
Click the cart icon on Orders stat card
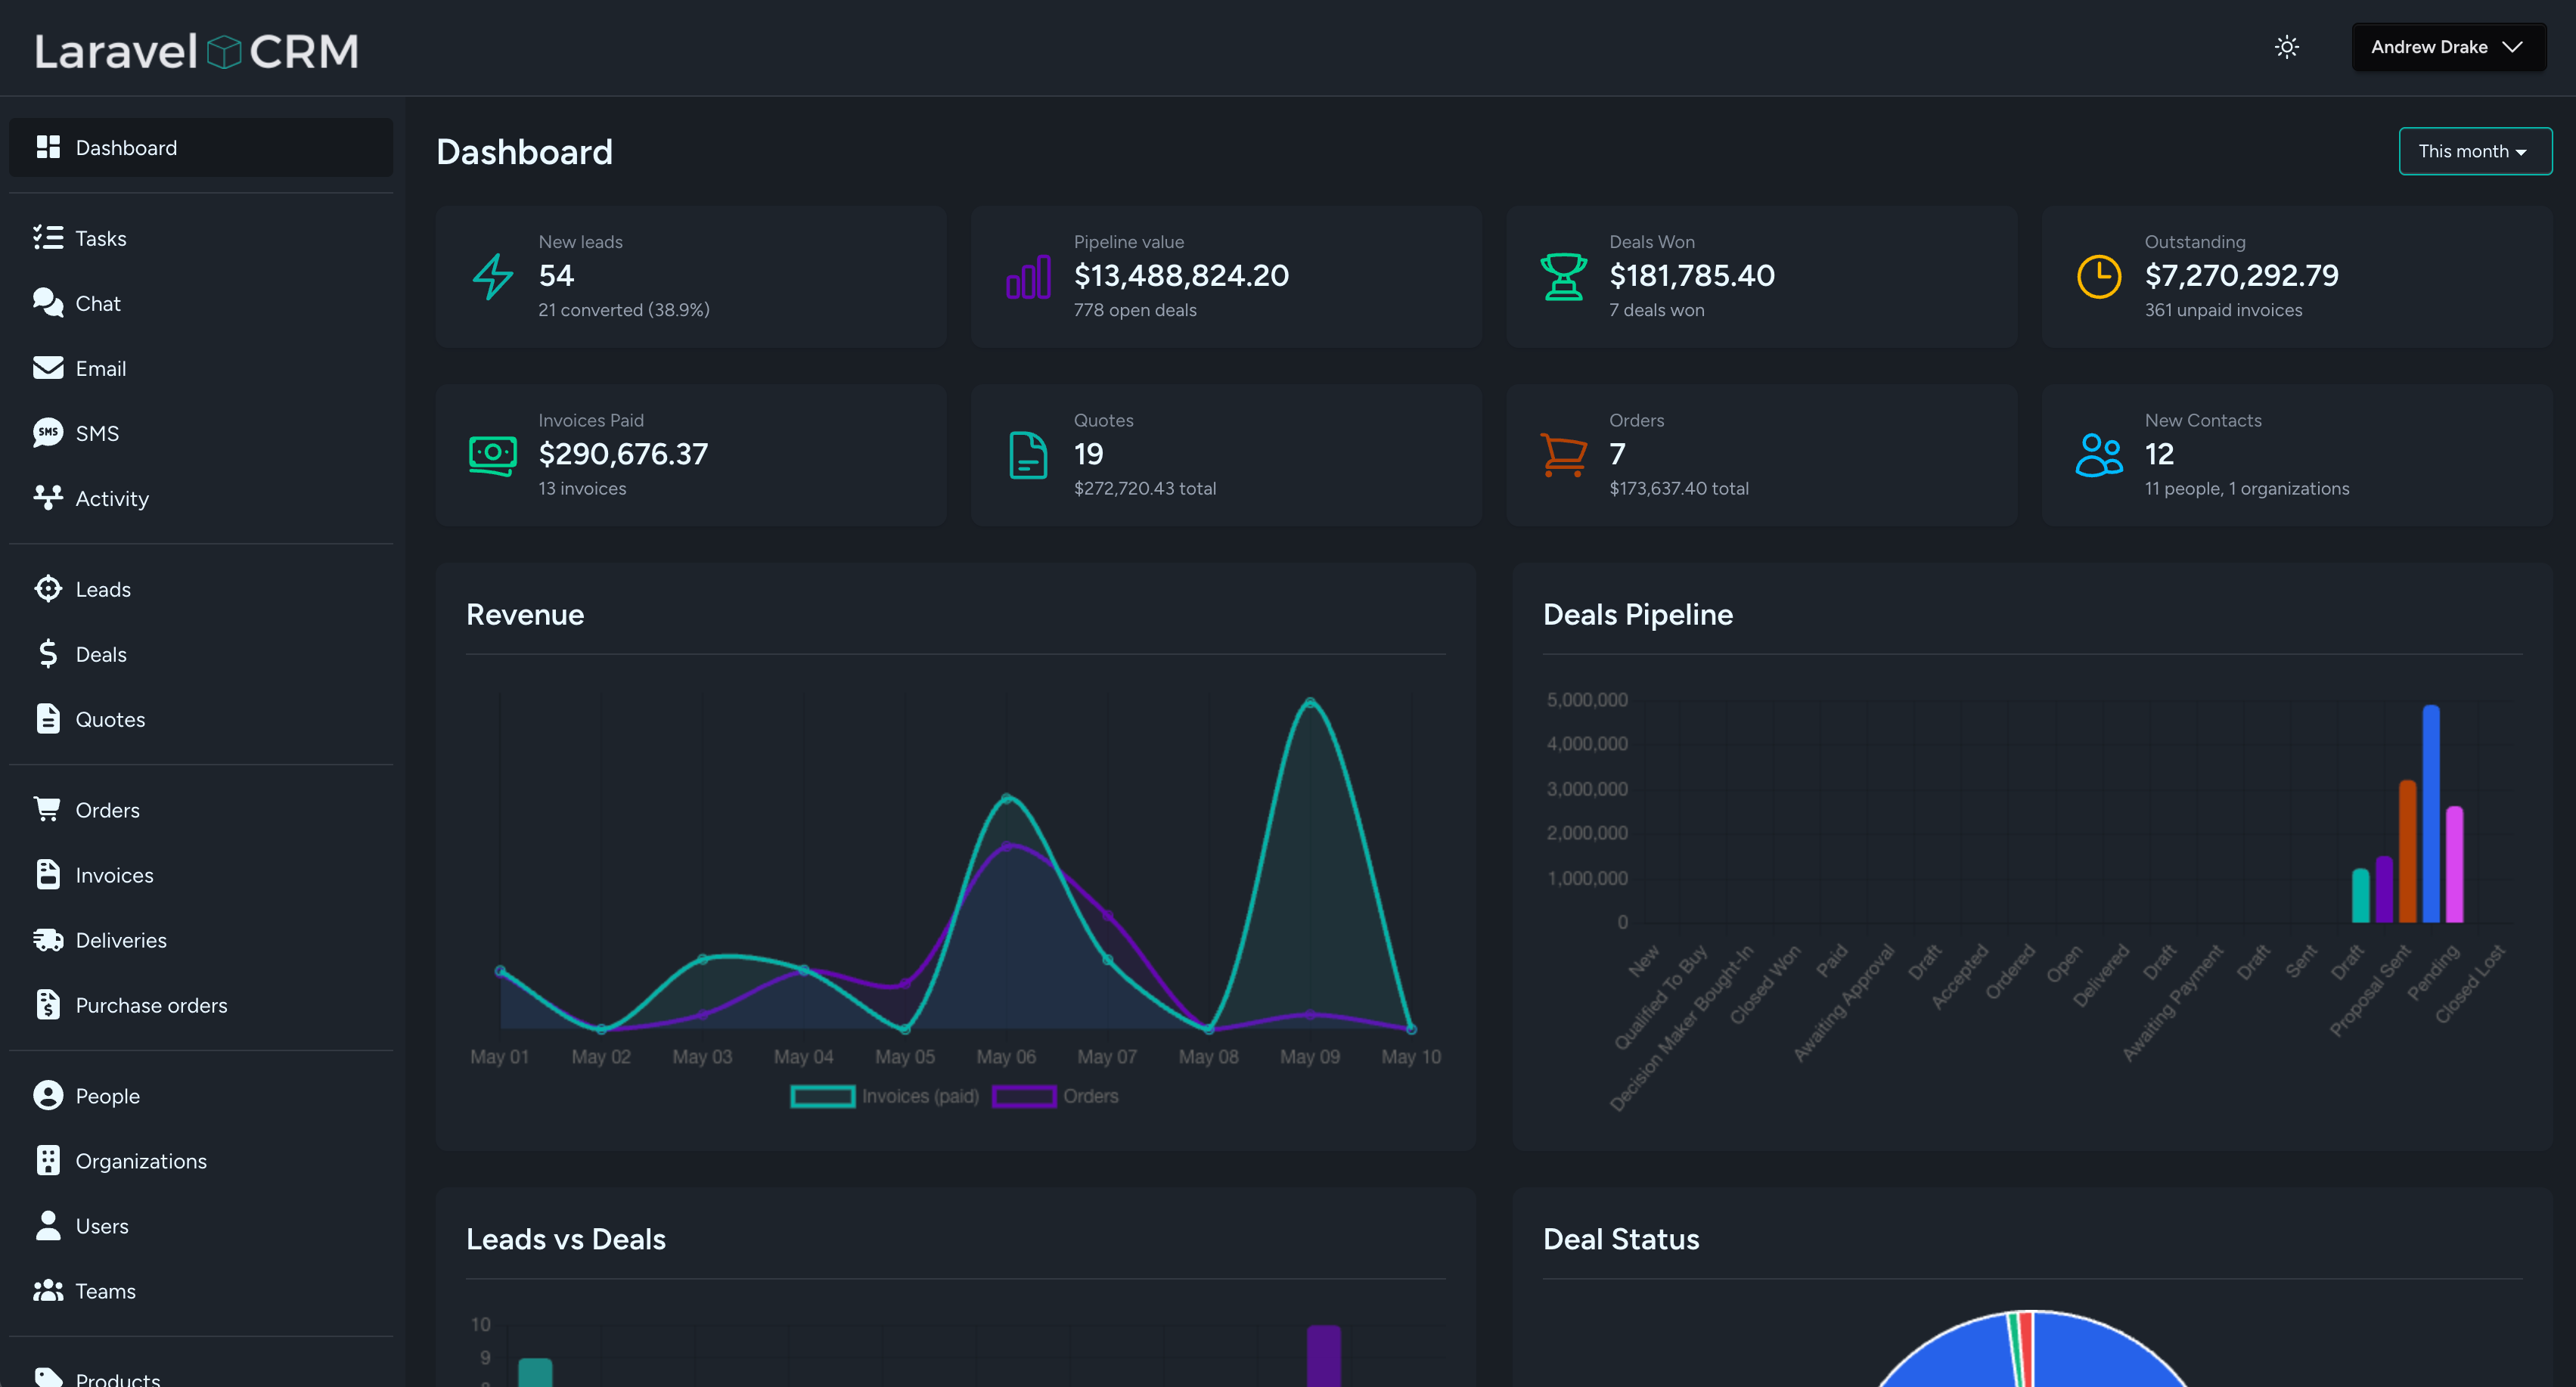pyautogui.click(x=1564, y=455)
